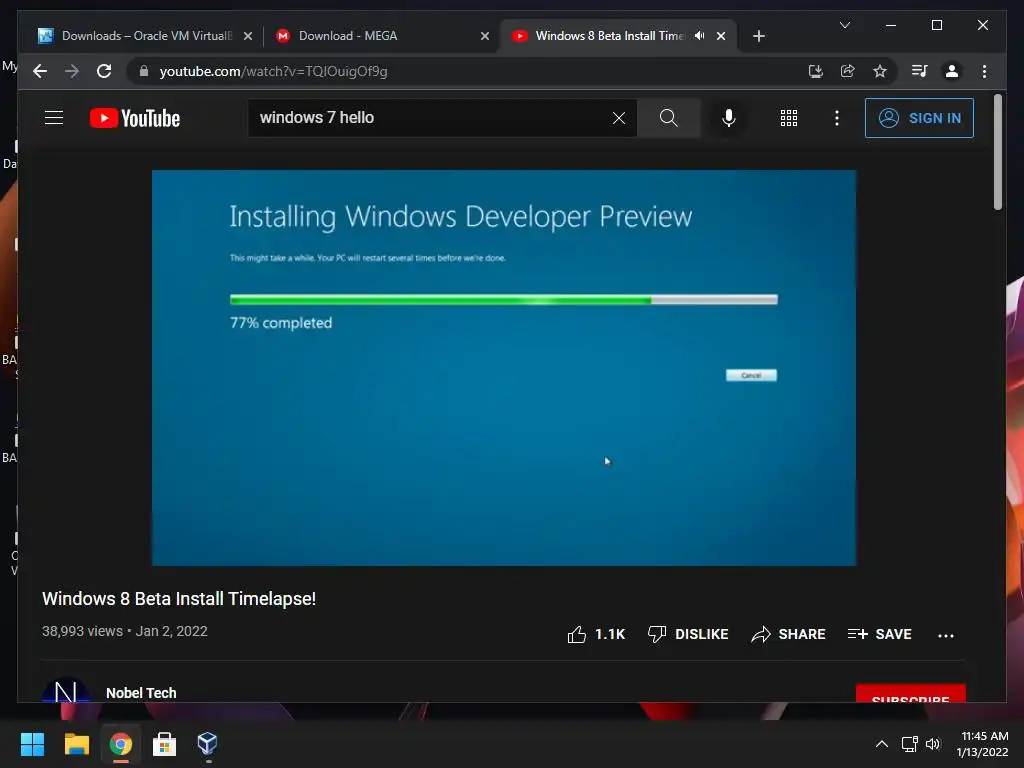Click the DISLIKE button

tap(688, 634)
